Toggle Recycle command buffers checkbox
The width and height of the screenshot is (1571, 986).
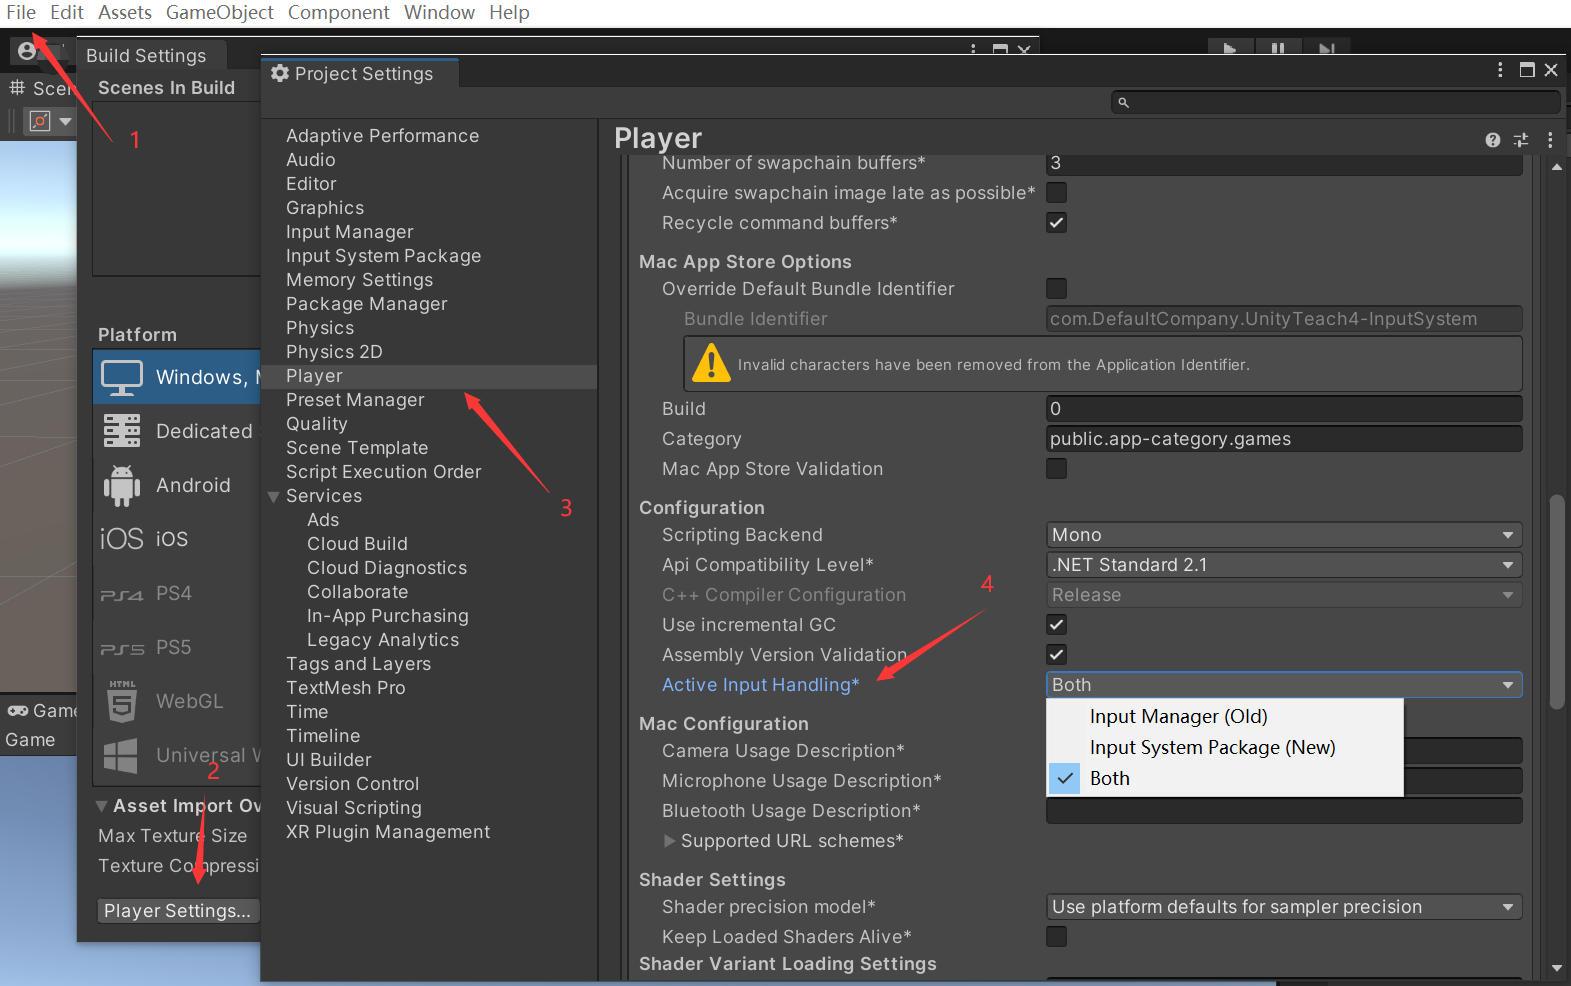coord(1056,222)
